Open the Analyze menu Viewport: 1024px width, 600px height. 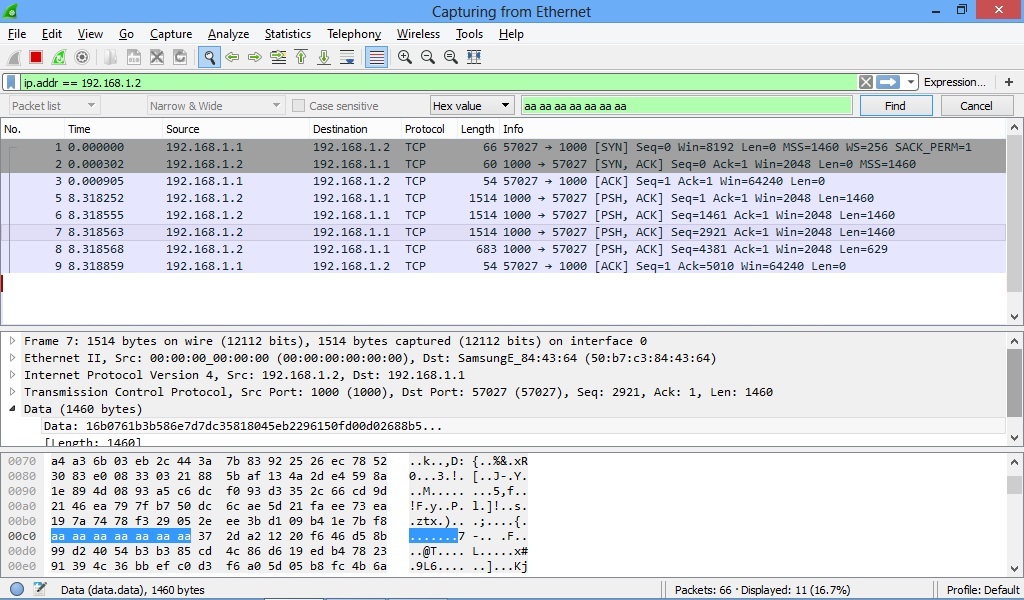pyautogui.click(x=228, y=34)
